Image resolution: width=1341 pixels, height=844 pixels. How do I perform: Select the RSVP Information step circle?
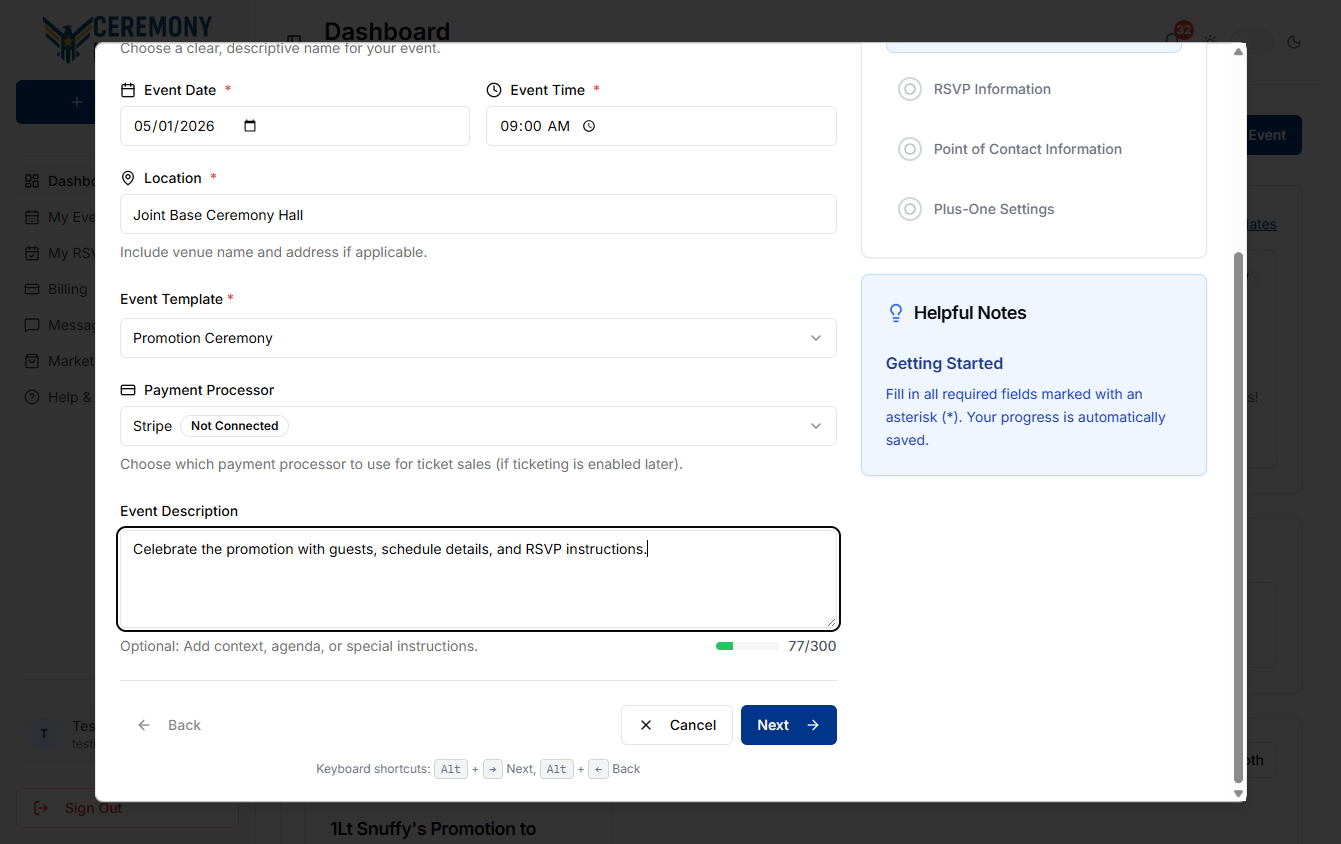[x=910, y=89]
